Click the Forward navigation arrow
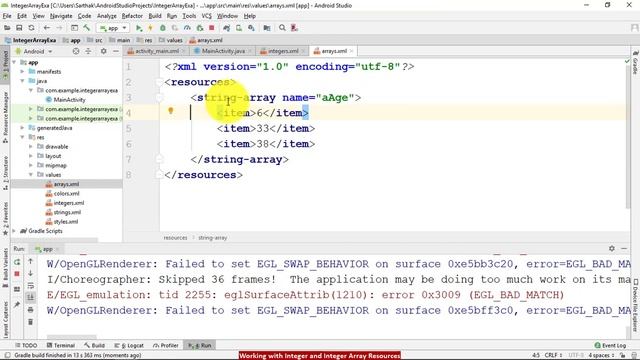 click(59, 28)
